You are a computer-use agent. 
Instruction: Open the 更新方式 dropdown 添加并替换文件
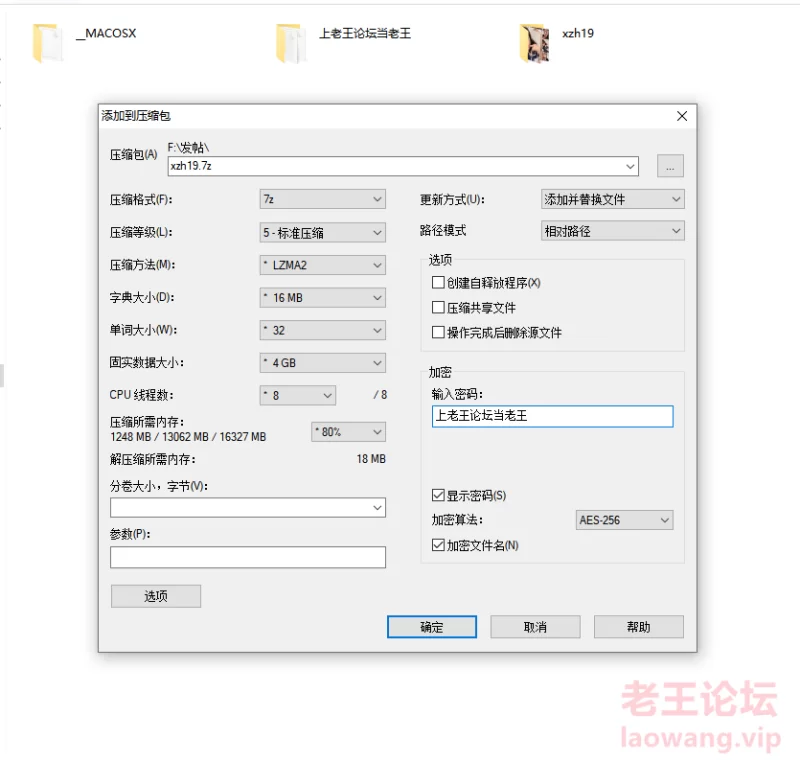point(613,199)
